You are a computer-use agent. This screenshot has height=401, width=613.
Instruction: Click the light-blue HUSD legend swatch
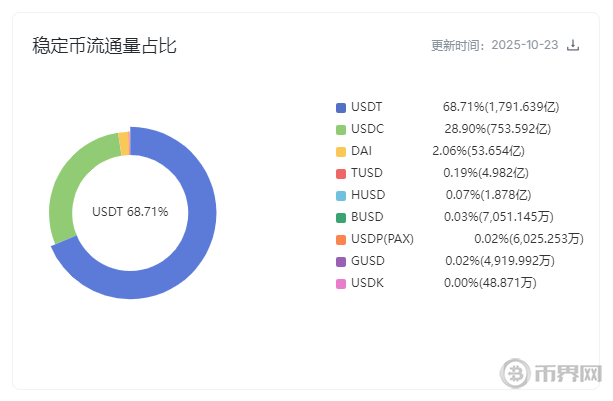(x=341, y=195)
